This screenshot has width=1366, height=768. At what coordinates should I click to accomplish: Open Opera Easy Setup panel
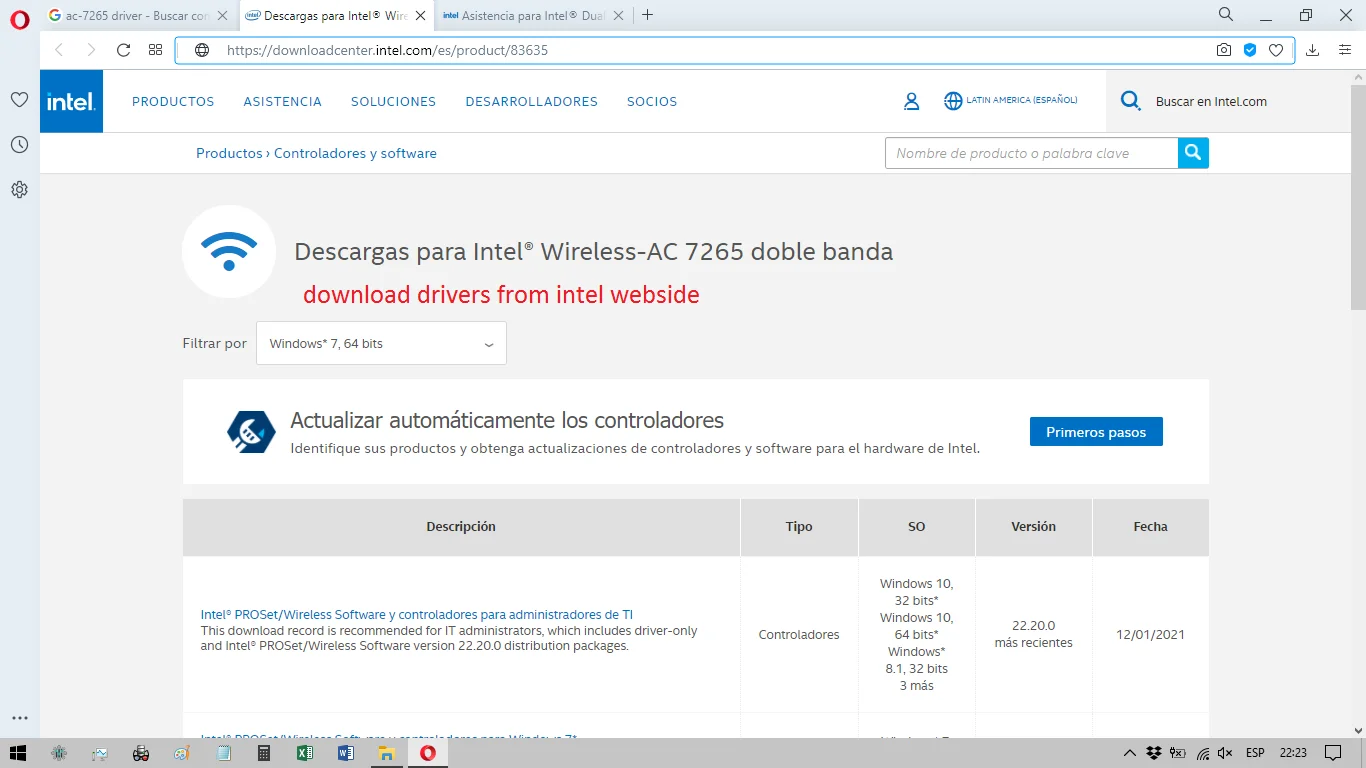(1345, 50)
